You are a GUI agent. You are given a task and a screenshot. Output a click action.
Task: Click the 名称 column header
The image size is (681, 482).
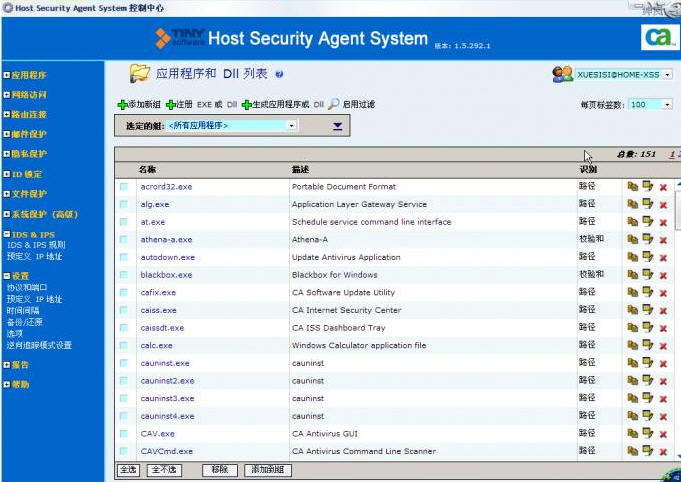[147, 169]
